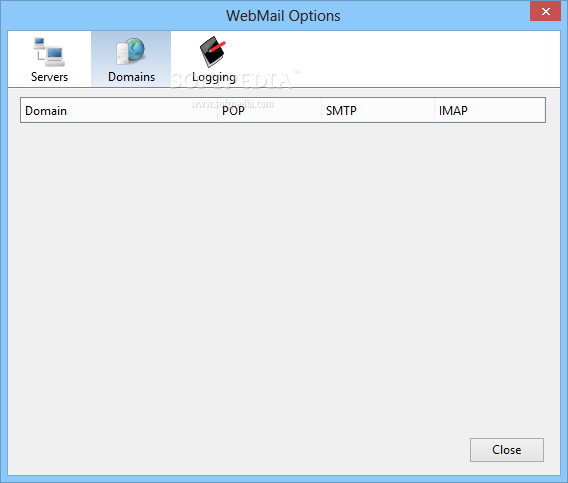Open the Servers section icon
The height and width of the screenshot is (483, 568).
[49, 52]
